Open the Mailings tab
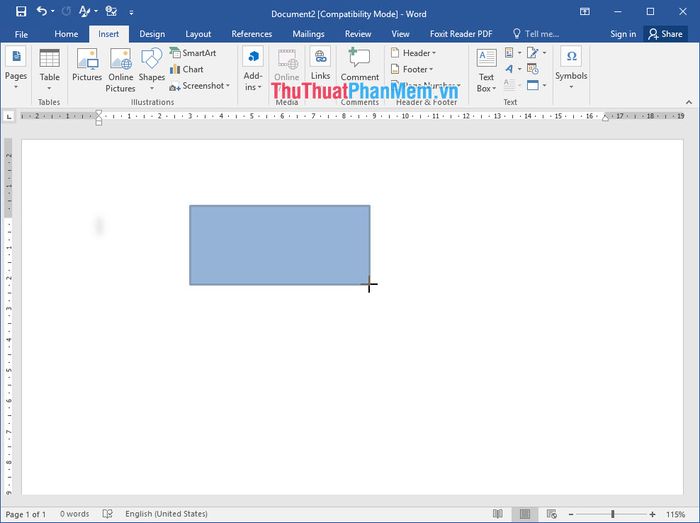The image size is (700, 523). (x=308, y=34)
